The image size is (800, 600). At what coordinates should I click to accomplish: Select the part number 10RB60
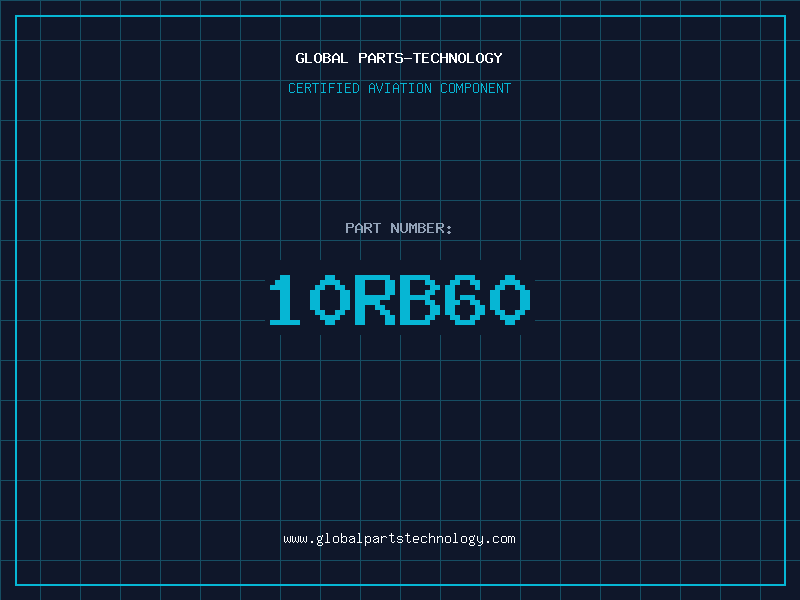point(400,299)
